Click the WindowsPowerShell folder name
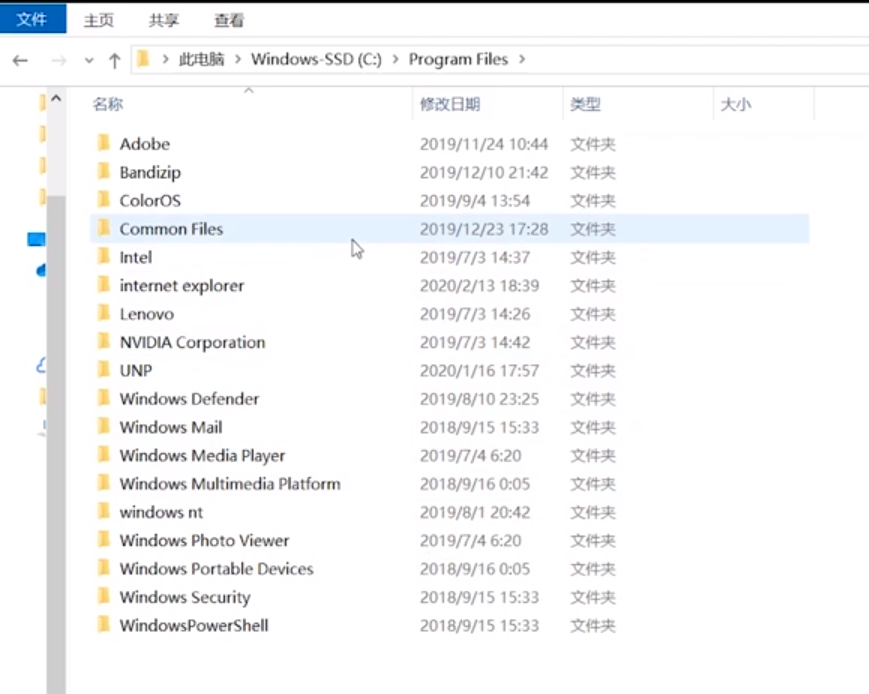The width and height of the screenshot is (869, 694). (194, 625)
